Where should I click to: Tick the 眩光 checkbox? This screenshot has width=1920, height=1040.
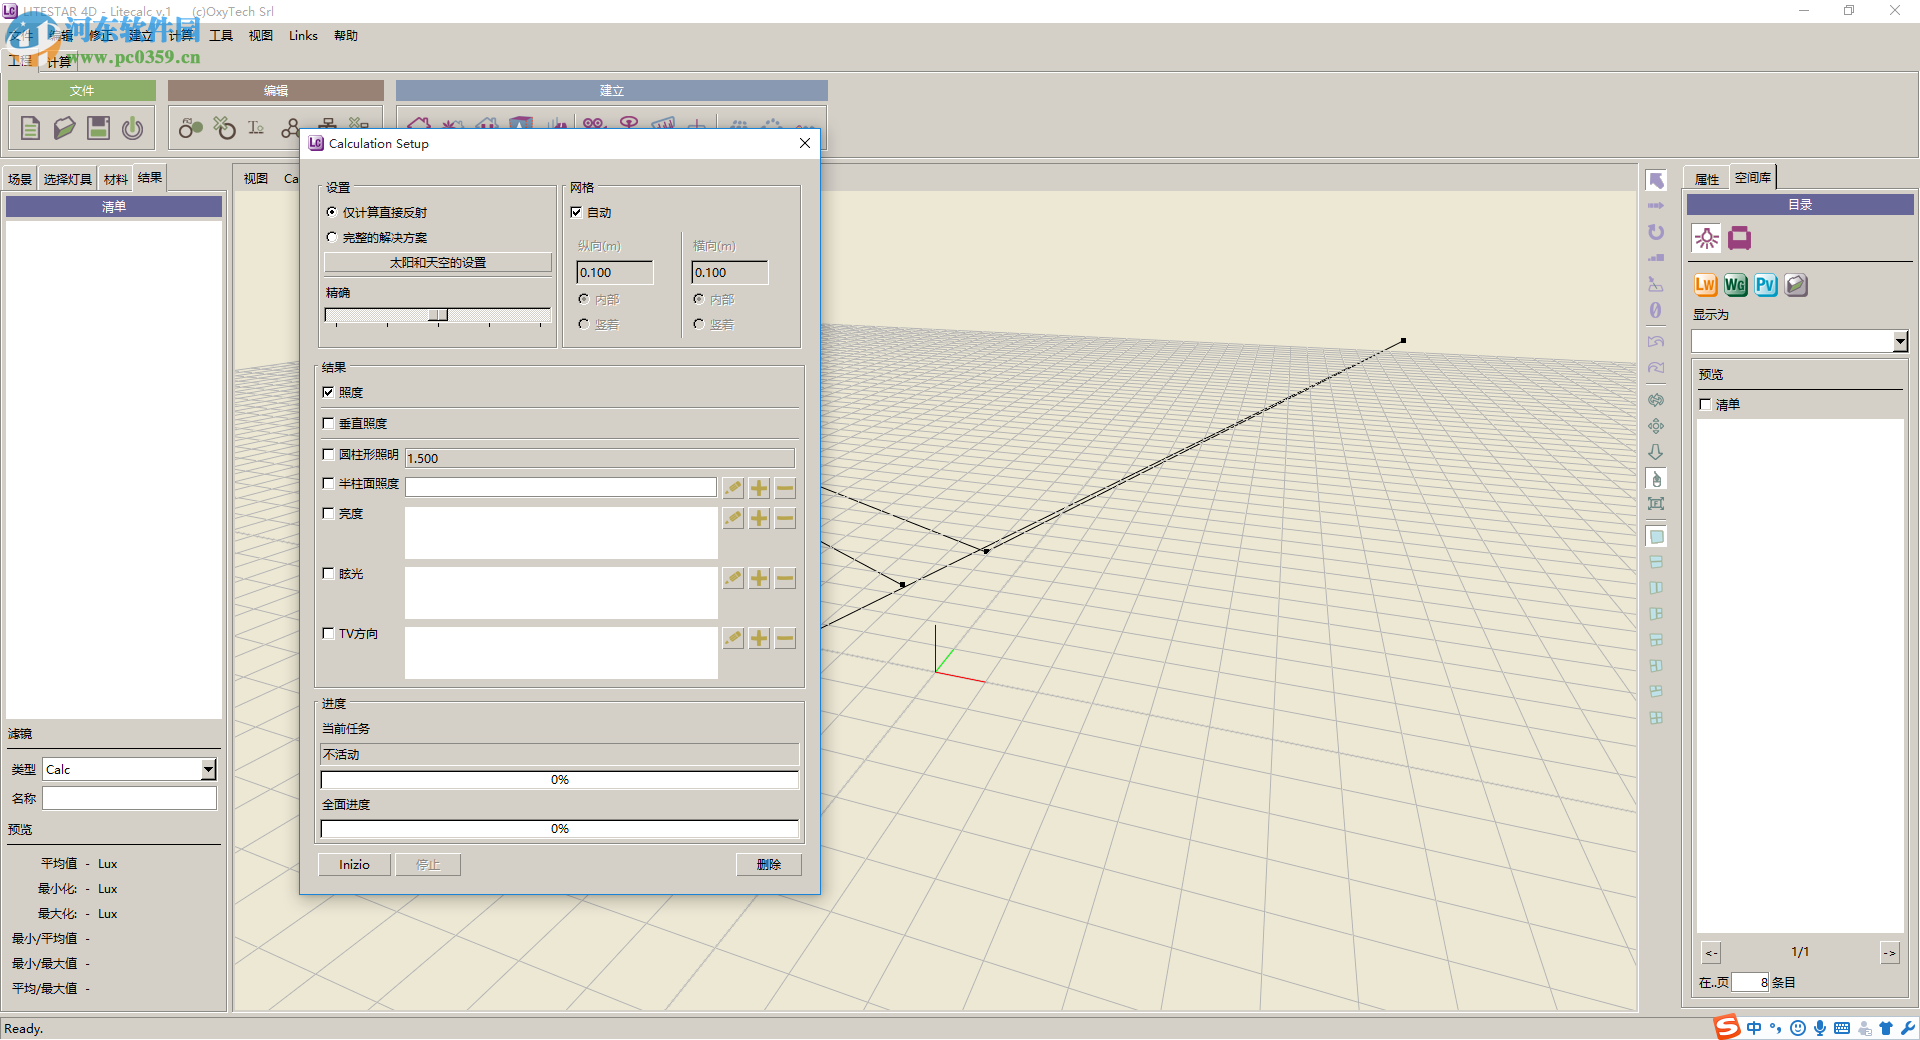328,573
